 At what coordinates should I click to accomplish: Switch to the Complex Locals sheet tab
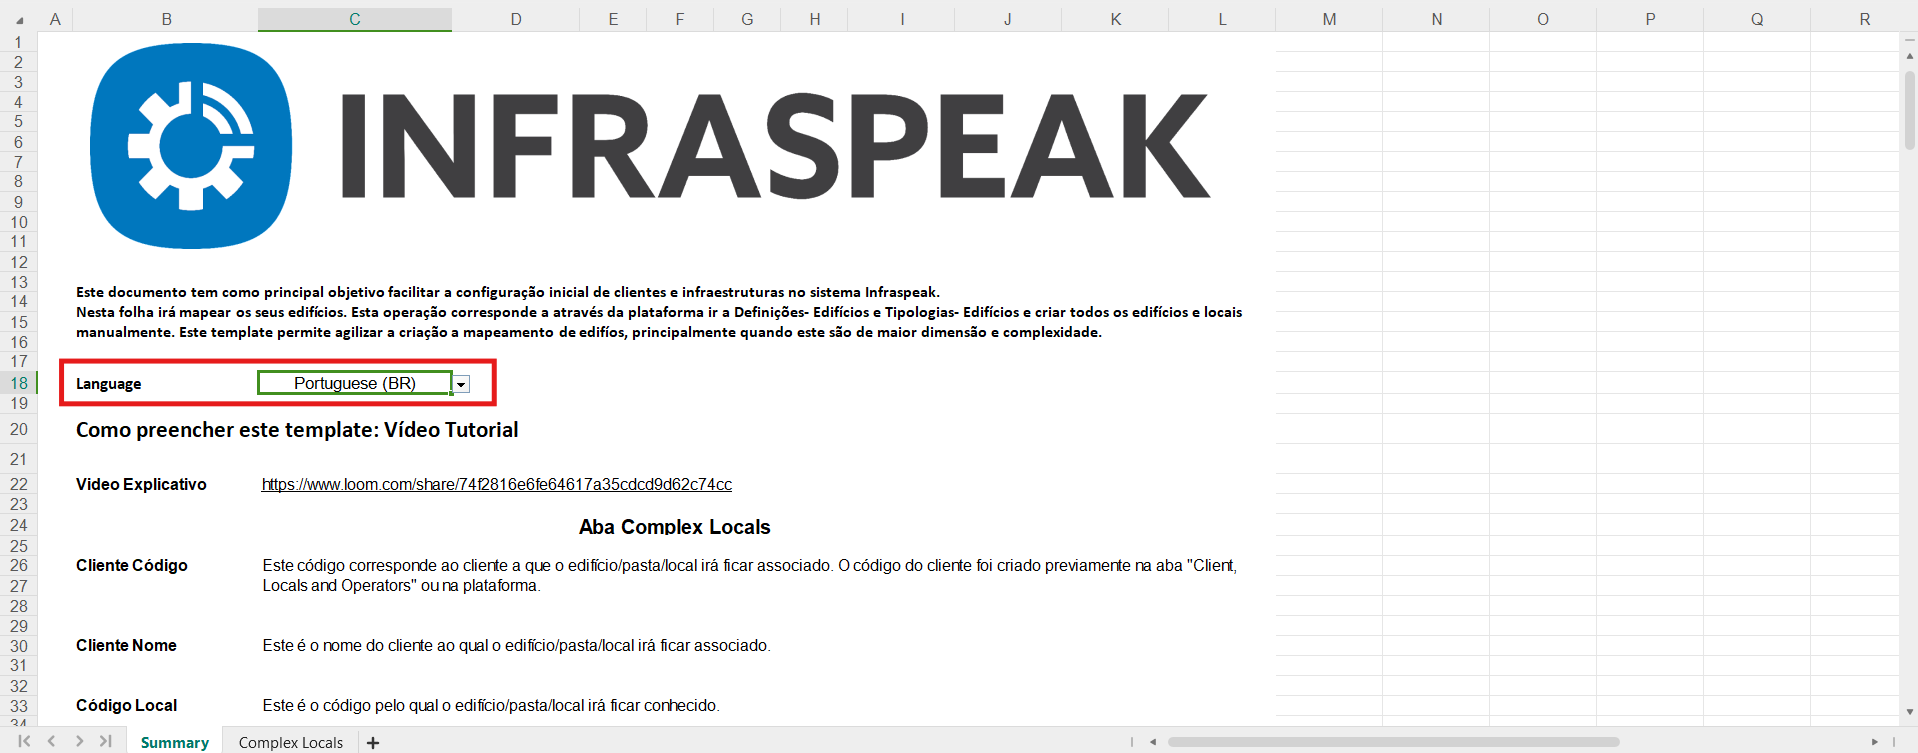(x=291, y=742)
